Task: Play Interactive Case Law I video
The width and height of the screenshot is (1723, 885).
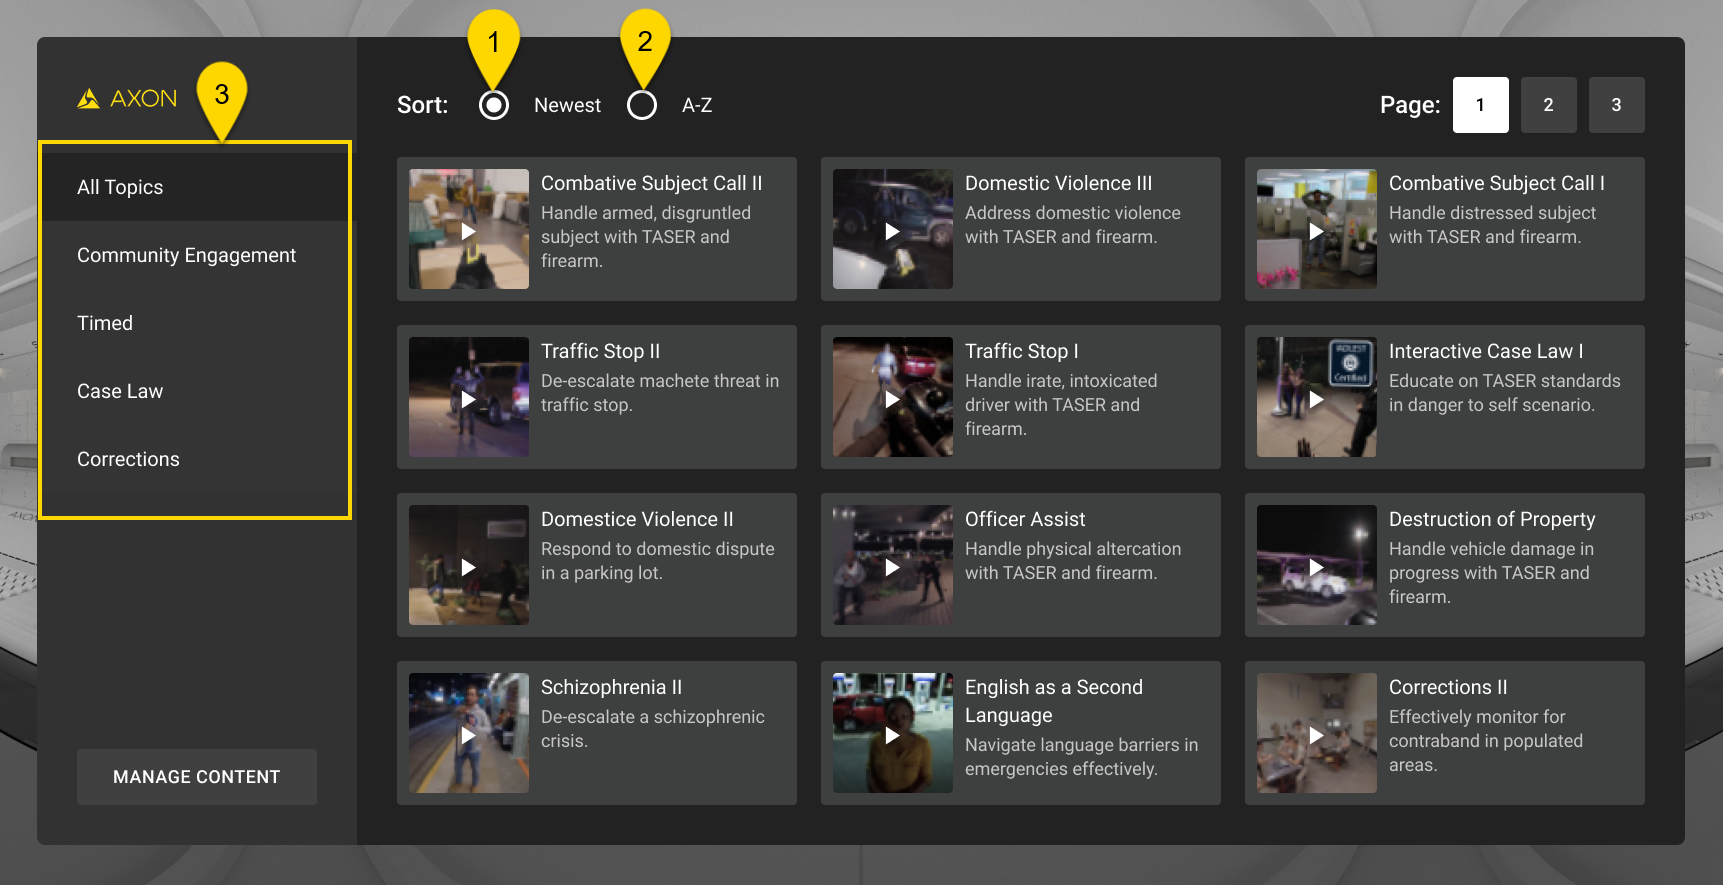Action: click(1317, 397)
